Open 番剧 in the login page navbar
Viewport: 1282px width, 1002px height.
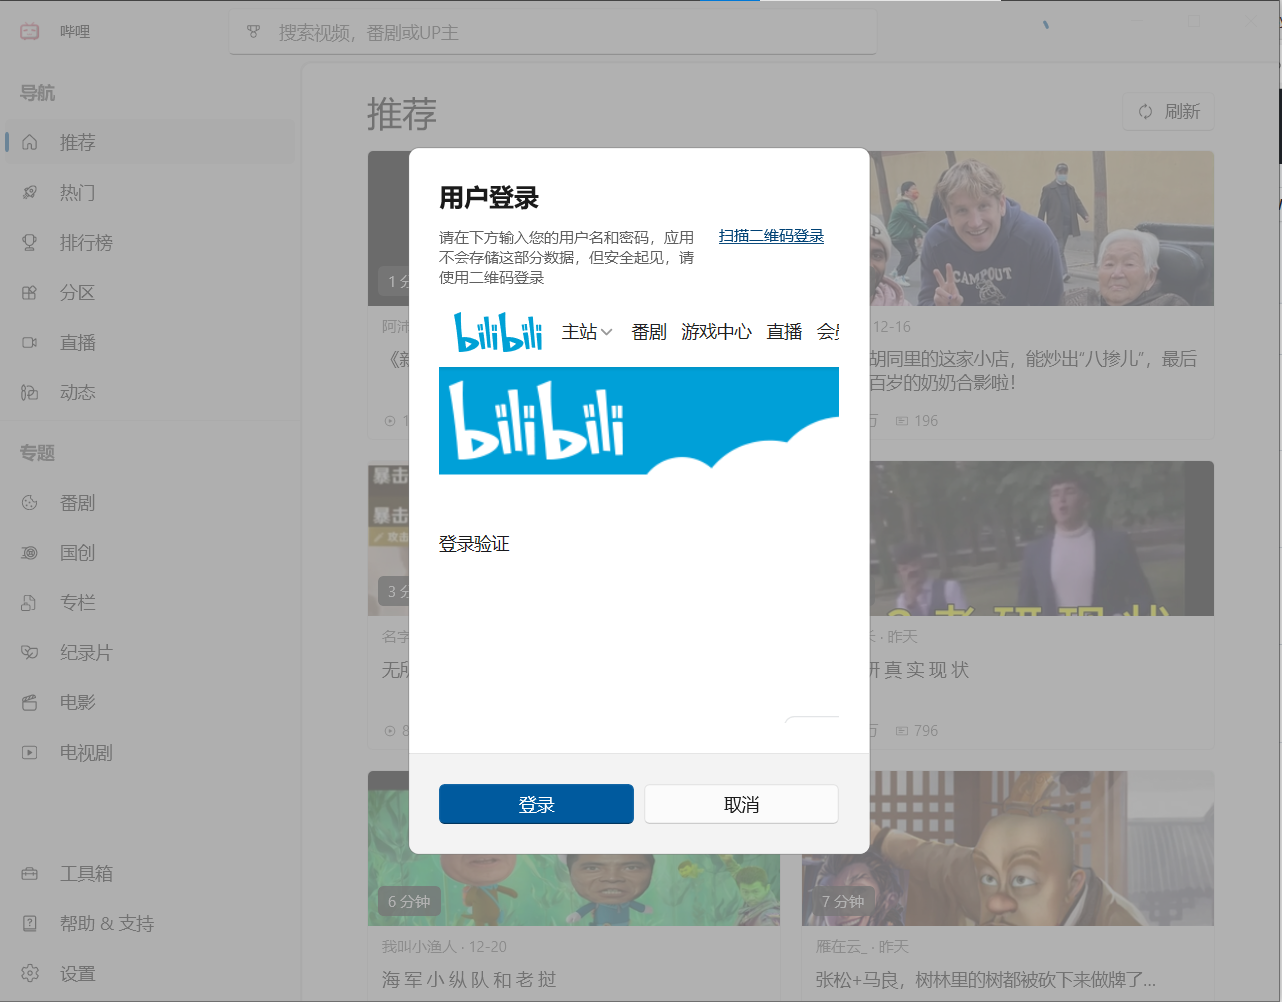(x=649, y=331)
